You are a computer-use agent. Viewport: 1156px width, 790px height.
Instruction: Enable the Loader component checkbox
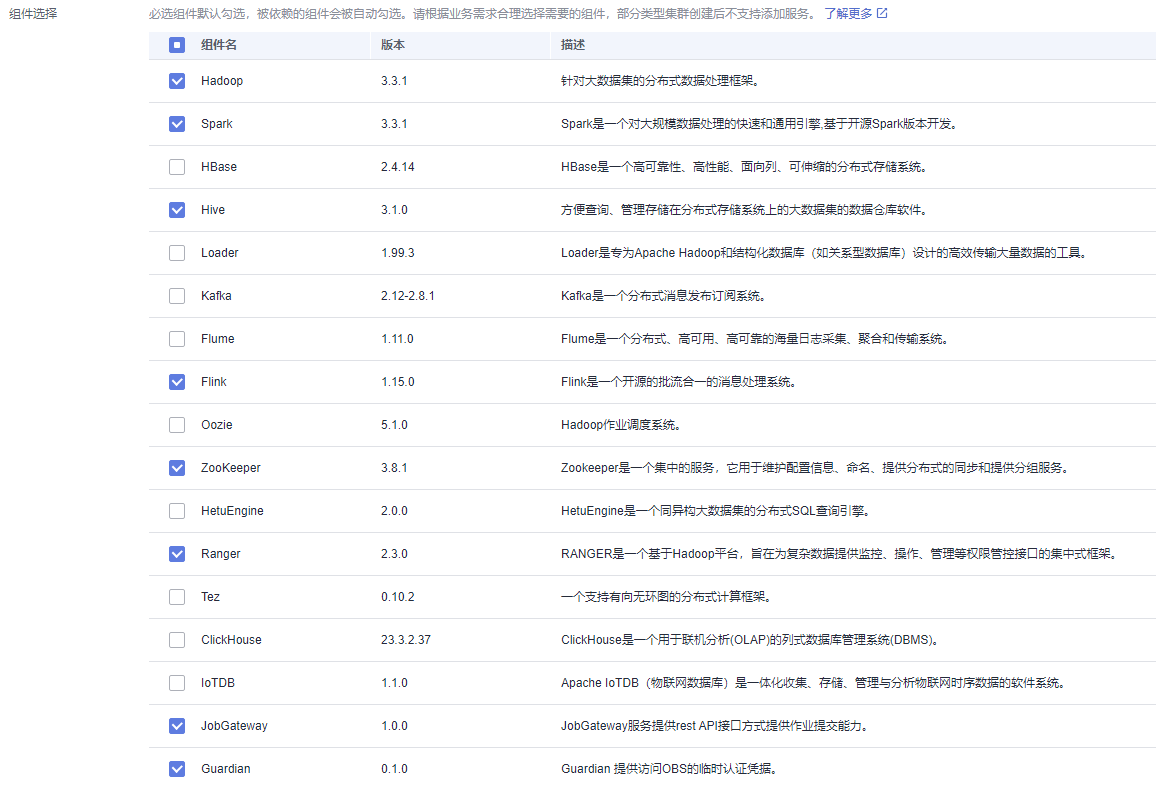pyautogui.click(x=177, y=253)
